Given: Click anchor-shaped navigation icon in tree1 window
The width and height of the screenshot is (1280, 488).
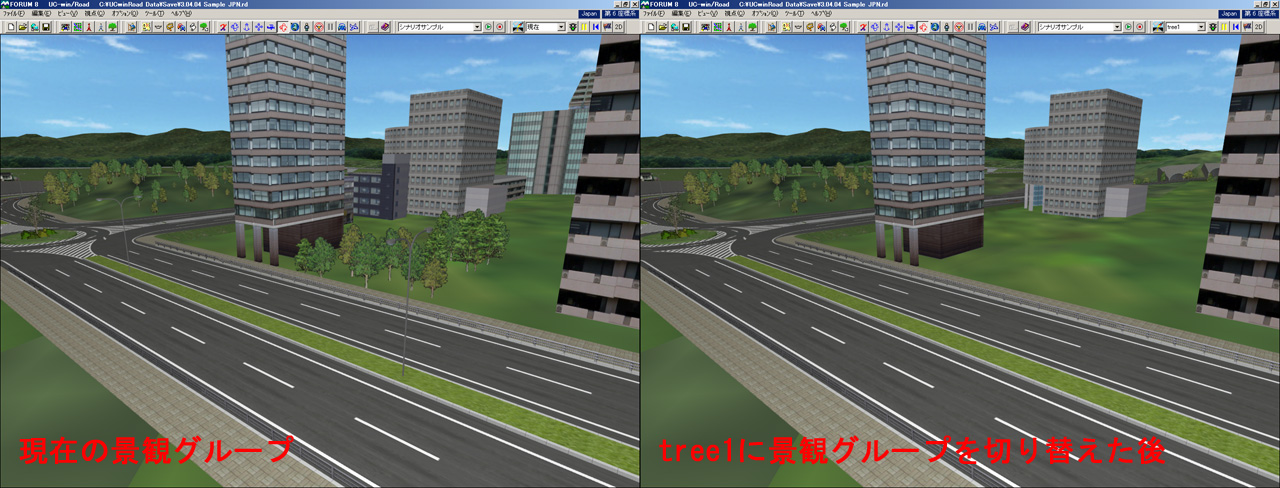Looking at the screenshot, I should 886,27.
